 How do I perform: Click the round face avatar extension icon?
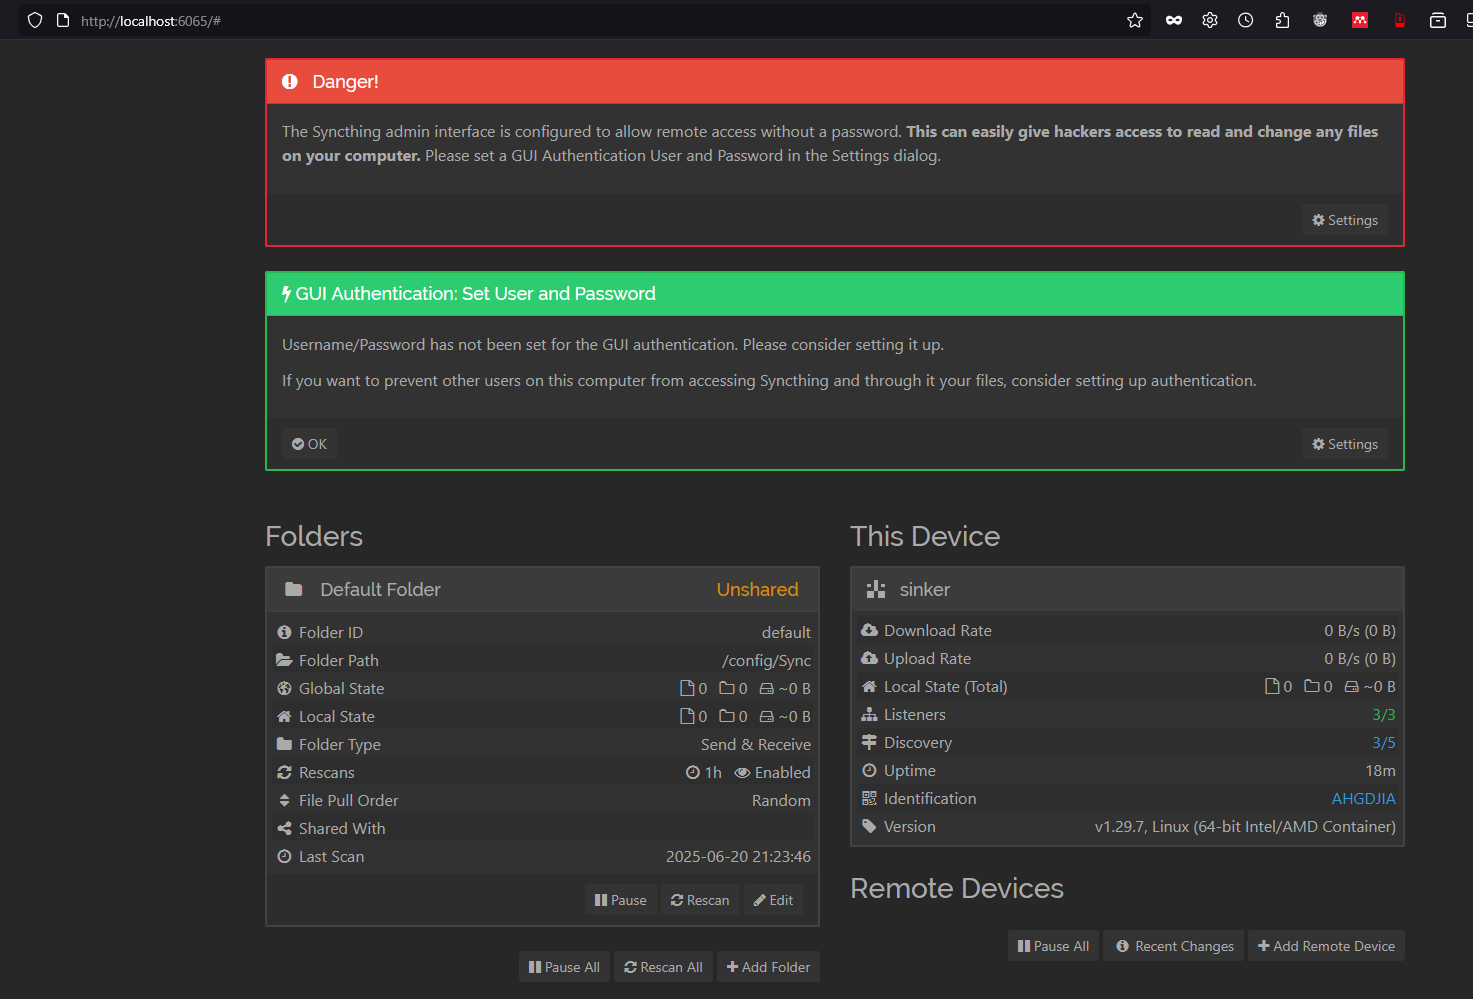click(x=1320, y=20)
